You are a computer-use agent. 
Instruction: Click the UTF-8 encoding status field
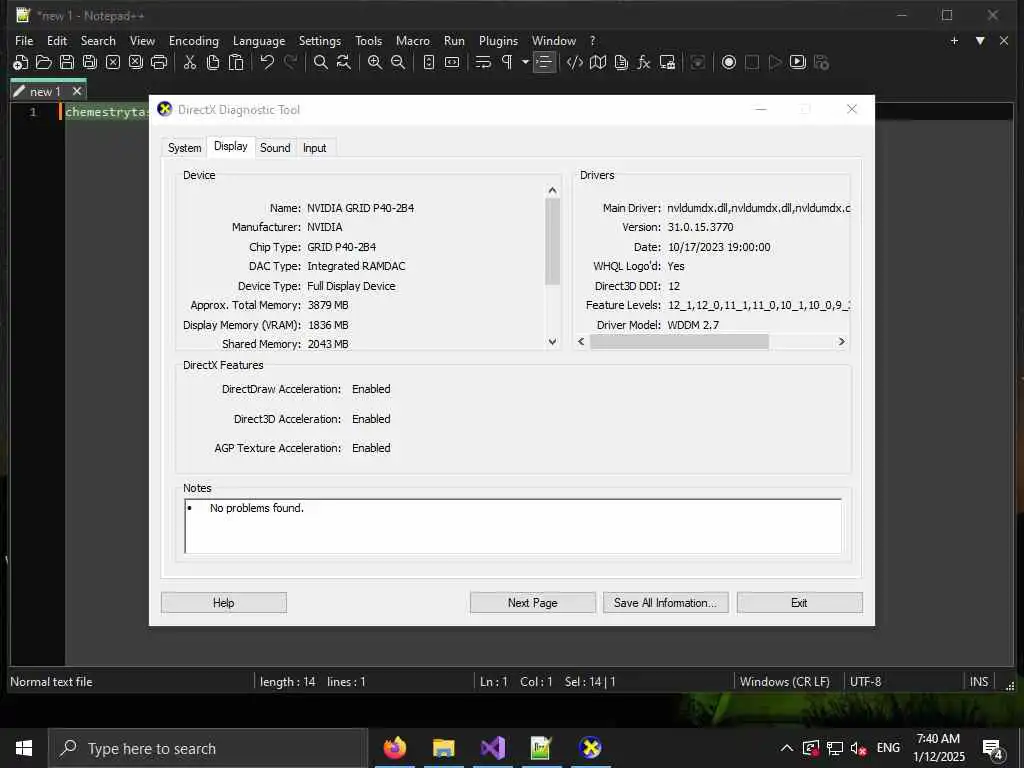coord(865,682)
